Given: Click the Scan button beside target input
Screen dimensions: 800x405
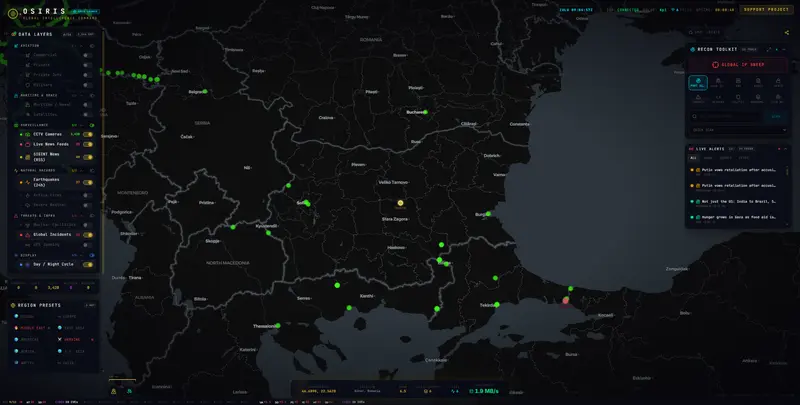Looking at the screenshot, I should tap(776, 116).
